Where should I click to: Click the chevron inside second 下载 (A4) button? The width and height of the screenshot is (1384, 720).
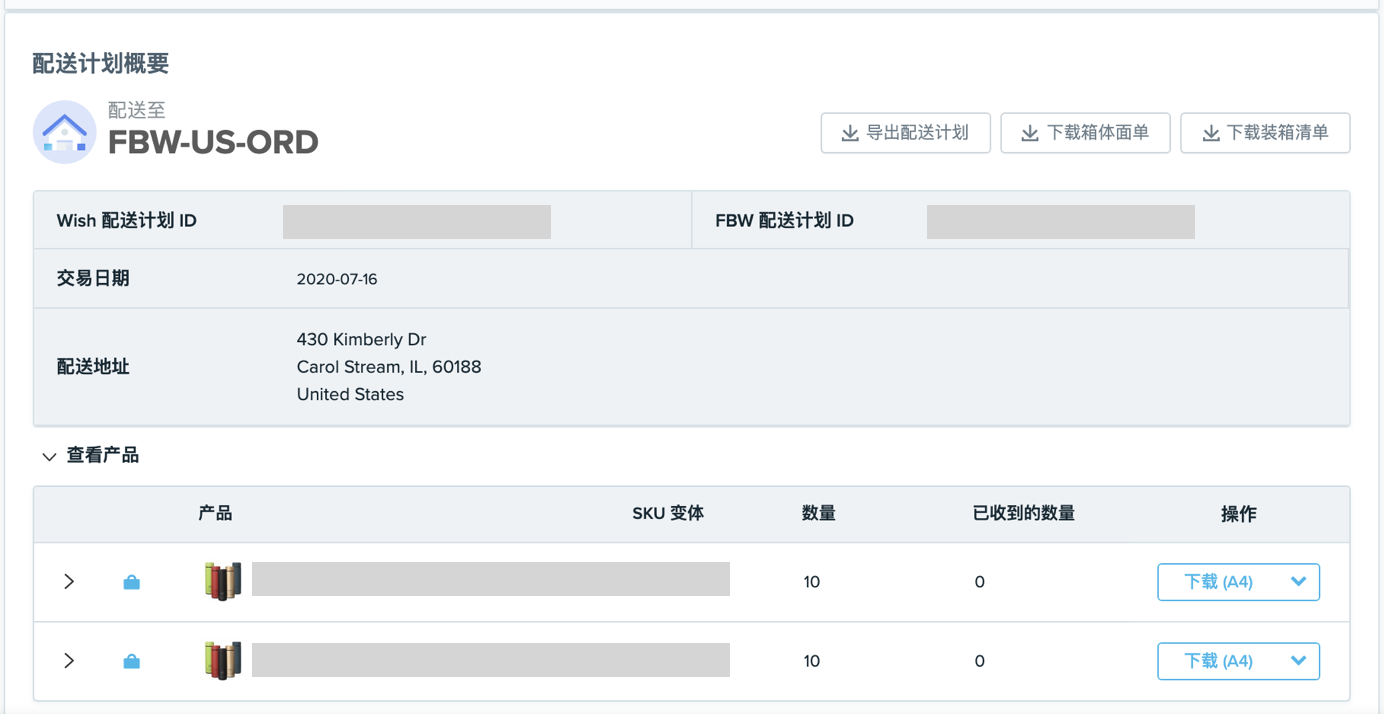[x=1299, y=661]
